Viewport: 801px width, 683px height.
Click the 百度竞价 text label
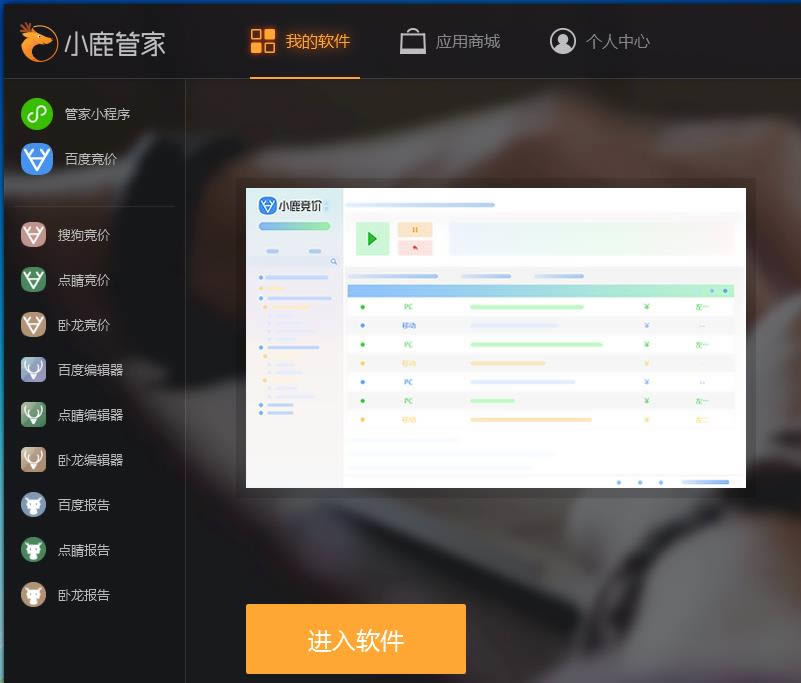(91, 159)
